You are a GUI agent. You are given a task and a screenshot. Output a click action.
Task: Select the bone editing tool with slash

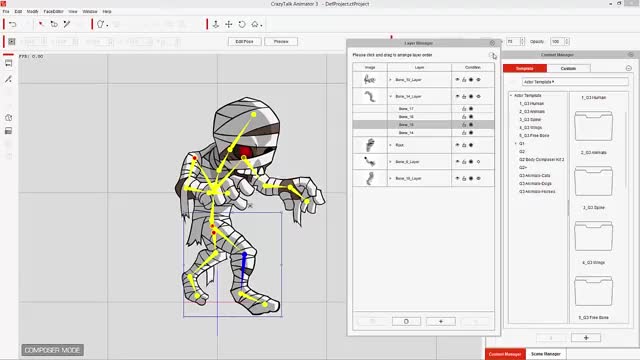click(67, 24)
